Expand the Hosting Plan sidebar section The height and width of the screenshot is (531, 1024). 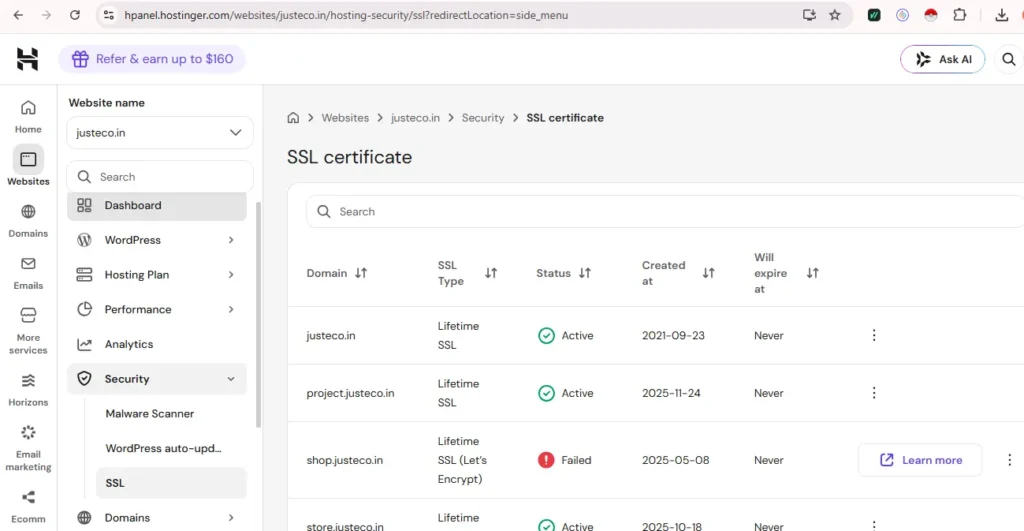[x=157, y=274]
